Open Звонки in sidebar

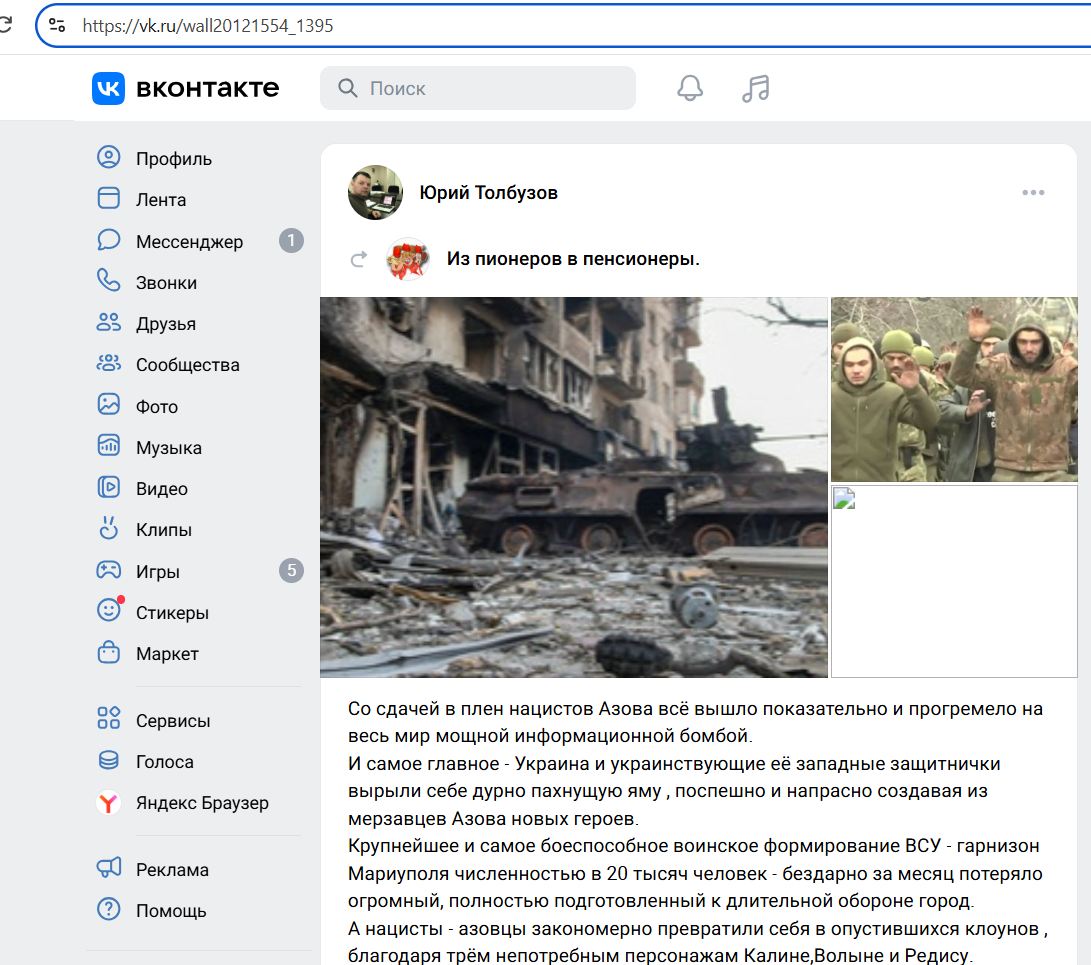[x=166, y=282]
